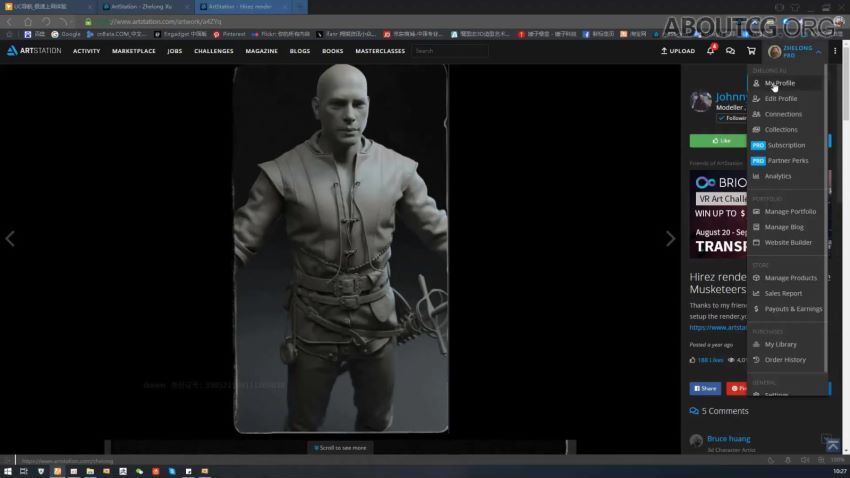This screenshot has width=850, height=478.
Task: Open the 188 Likes link
Action: (710, 360)
